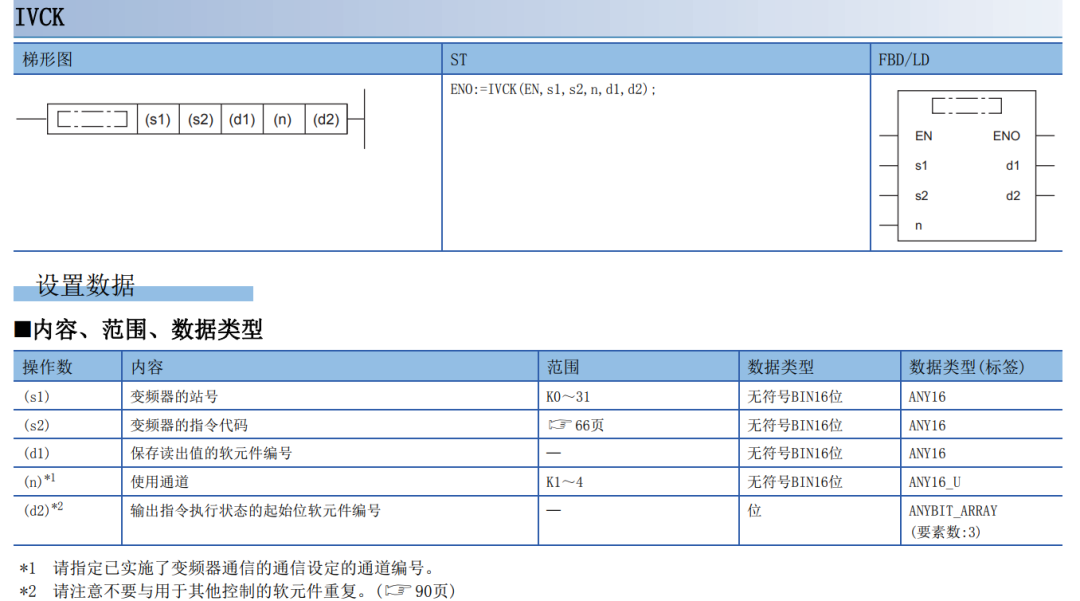1080x601 pixels.
Task: Click the pointing-hand icon beside 90页
Action: pos(398,591)
